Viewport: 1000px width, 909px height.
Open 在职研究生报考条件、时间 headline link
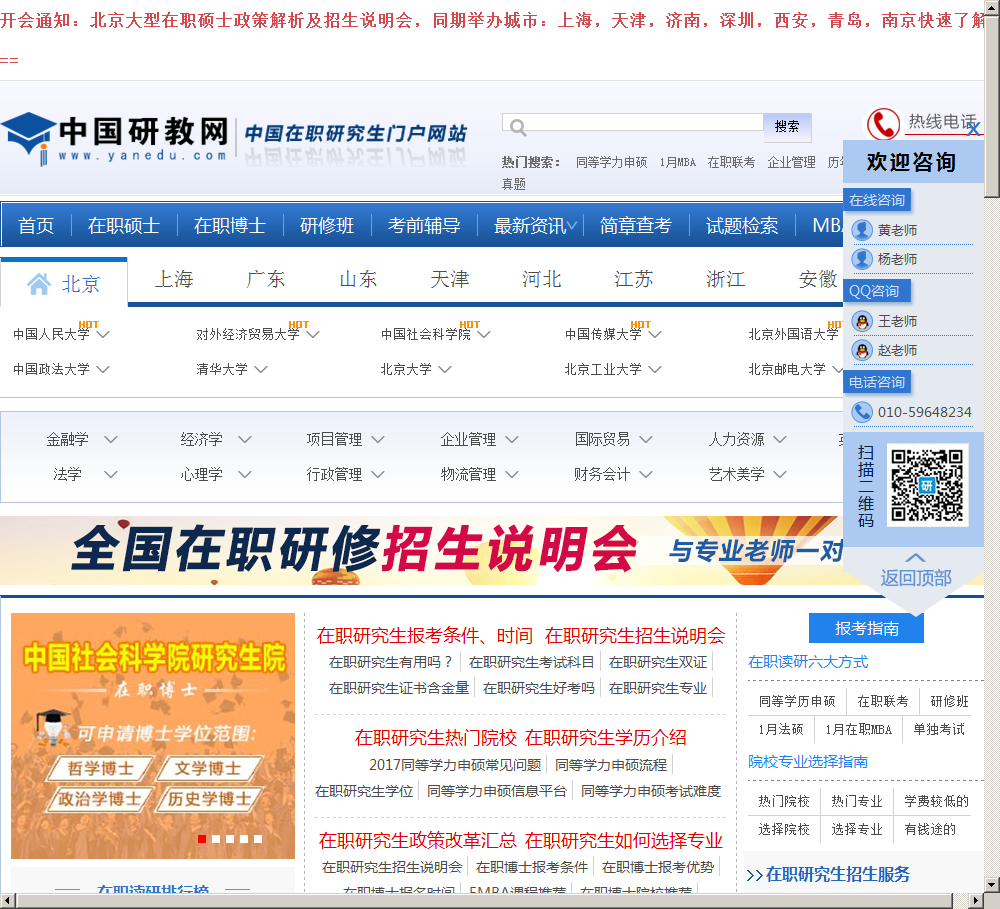(425, 635)
